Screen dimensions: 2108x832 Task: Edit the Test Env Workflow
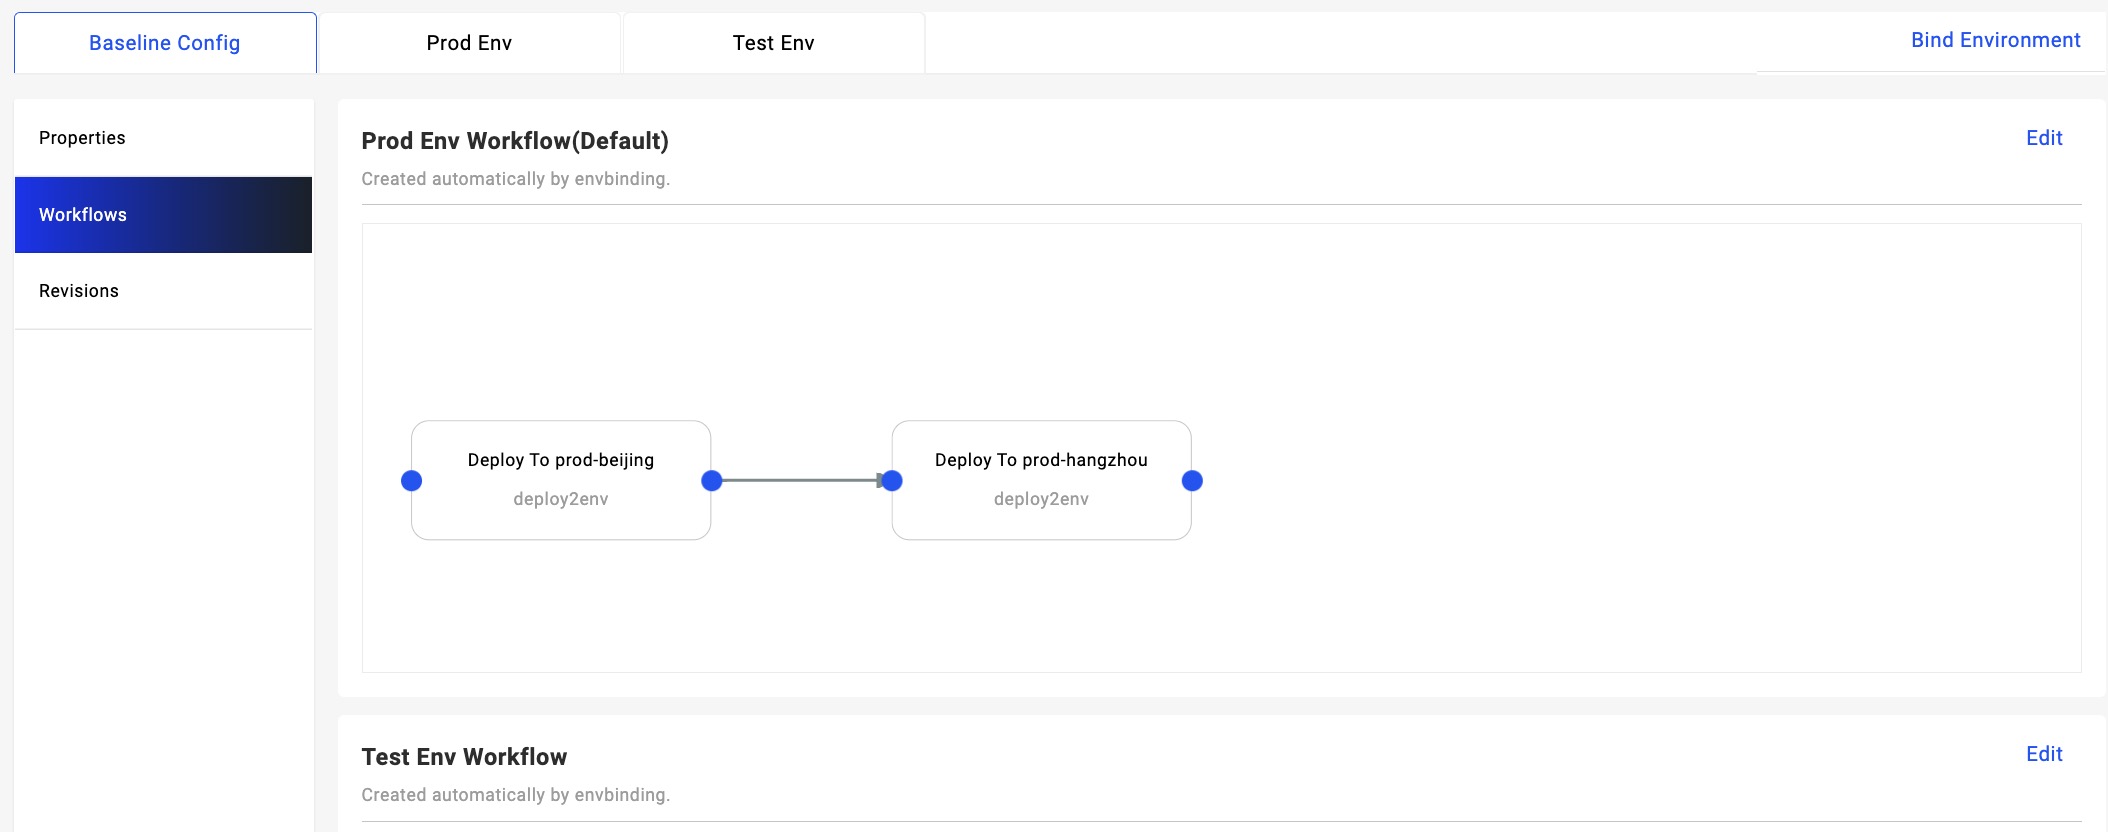coord(2044,754)
